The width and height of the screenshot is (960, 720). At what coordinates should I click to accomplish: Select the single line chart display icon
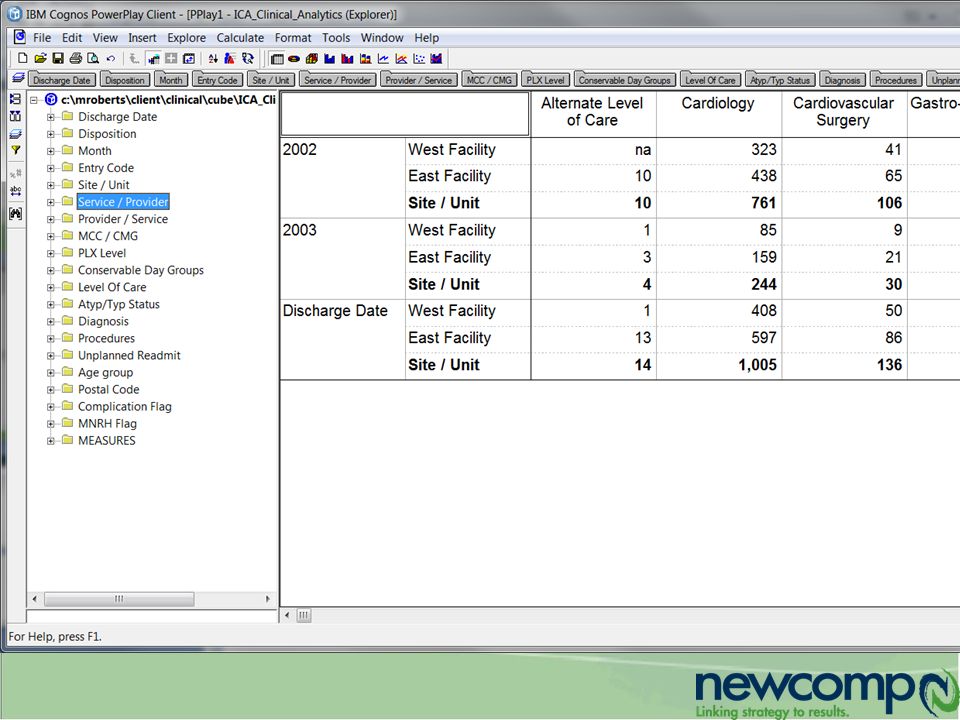click(383, 59)
